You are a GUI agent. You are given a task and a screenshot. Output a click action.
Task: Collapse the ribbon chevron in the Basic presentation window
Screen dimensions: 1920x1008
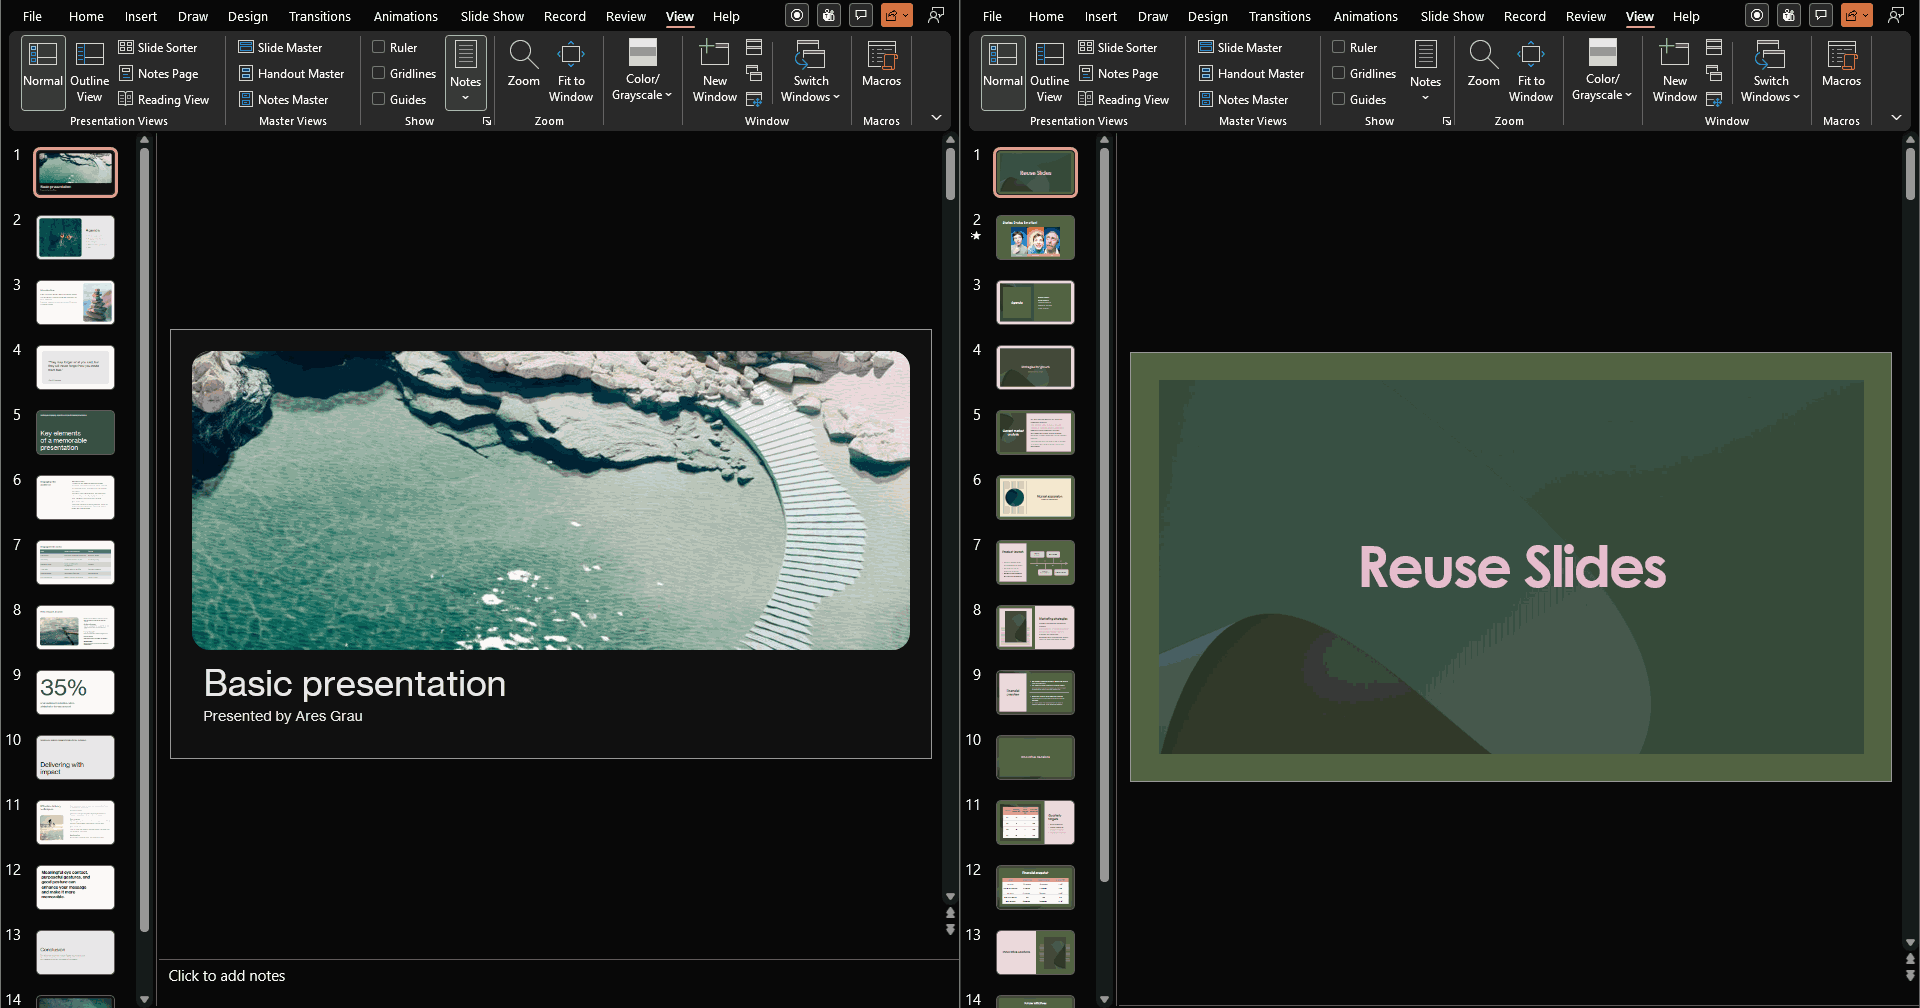pyautogui.click(x=936, y=118)
